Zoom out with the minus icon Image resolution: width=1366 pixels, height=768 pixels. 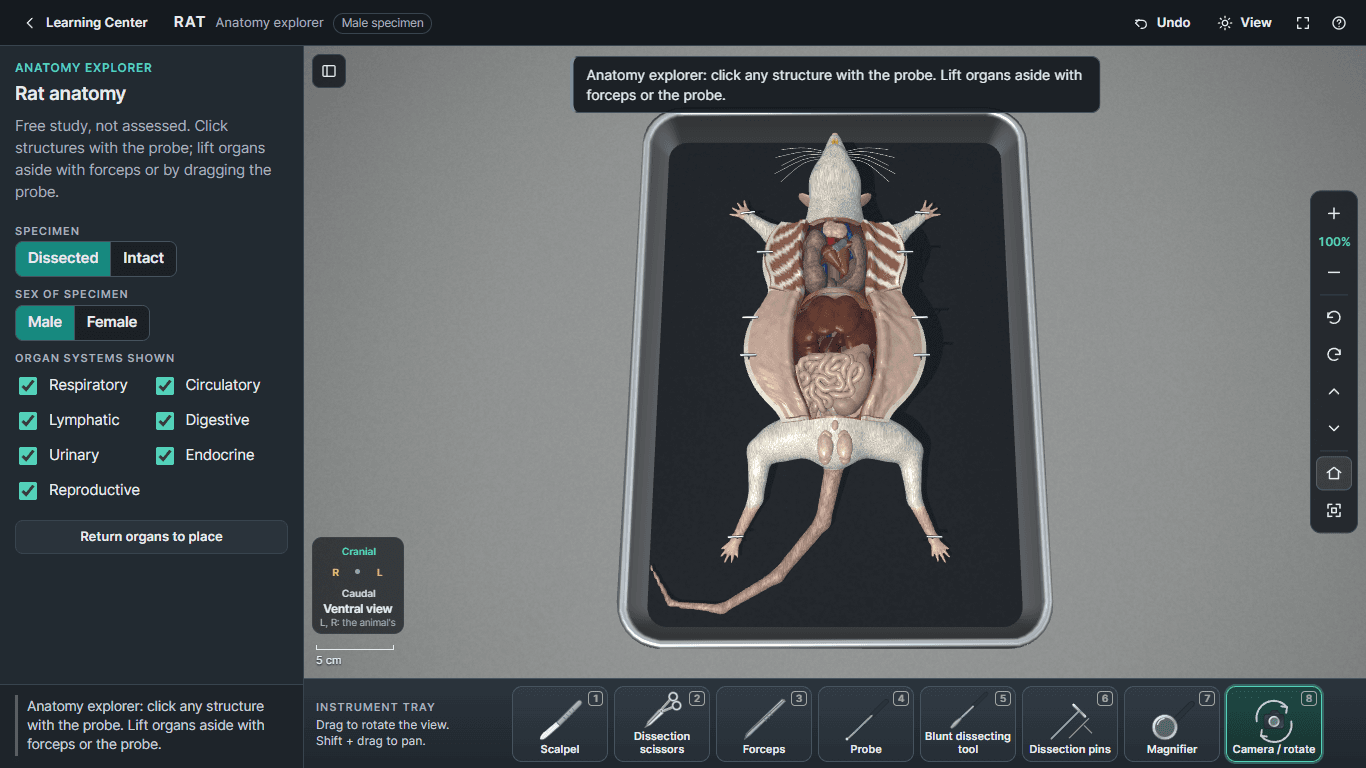(x=1334, y=273)
